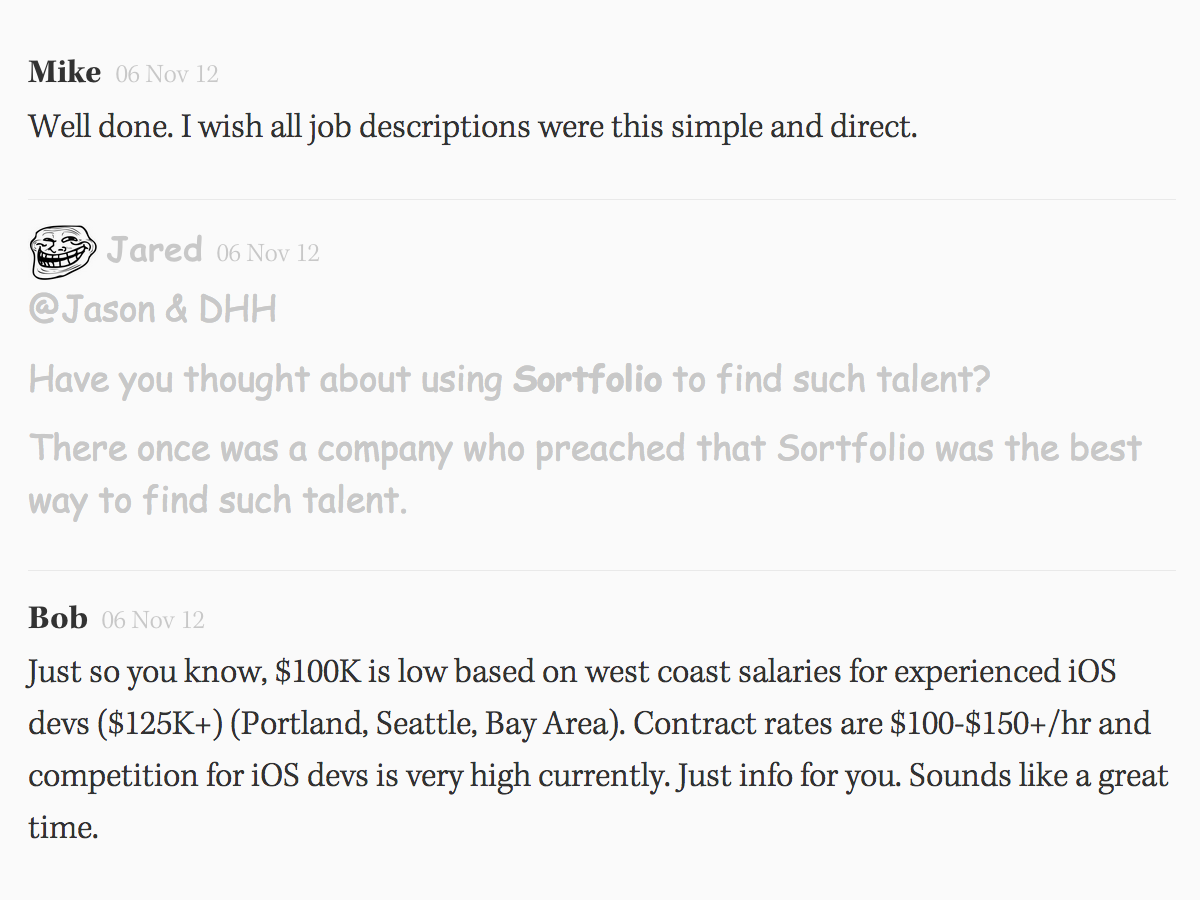Click the commenter name Jared

[155, 249]
